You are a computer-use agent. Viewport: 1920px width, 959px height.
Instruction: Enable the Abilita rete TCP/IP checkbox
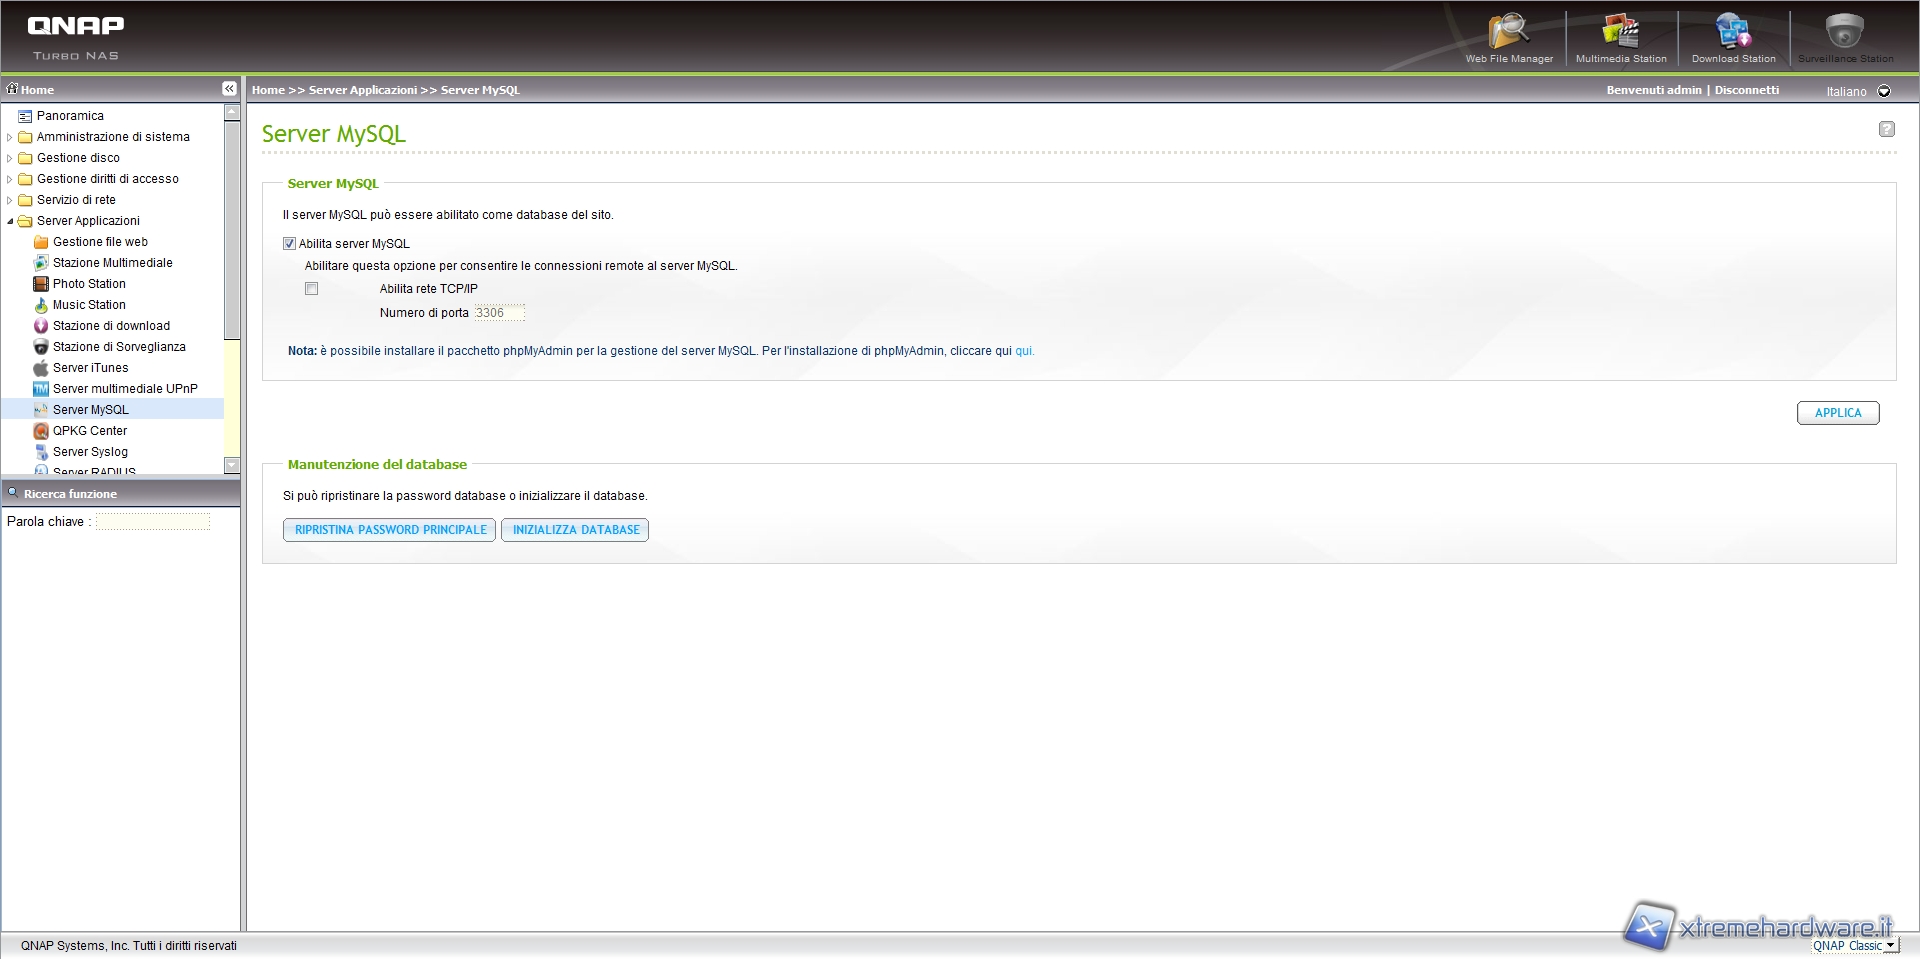(312, 289)
